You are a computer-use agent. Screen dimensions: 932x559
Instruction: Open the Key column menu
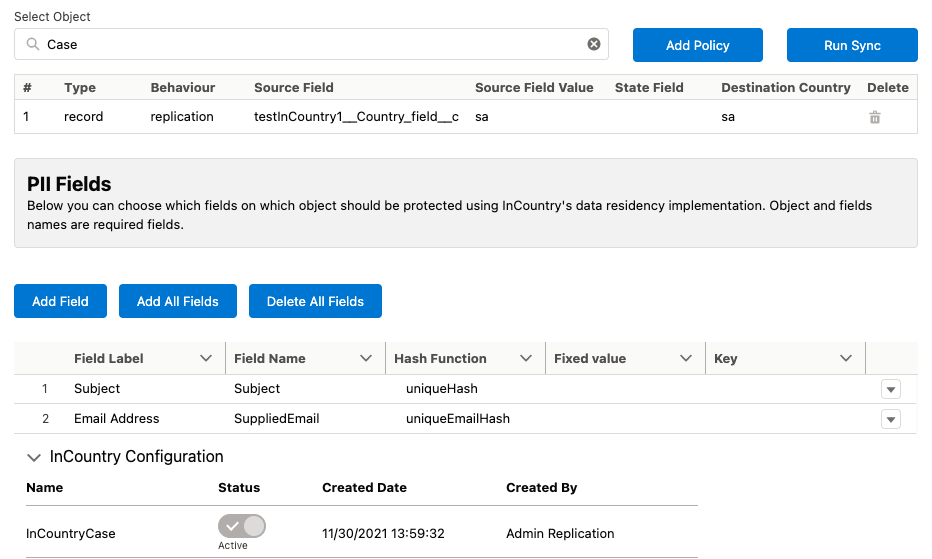[846, 358]
